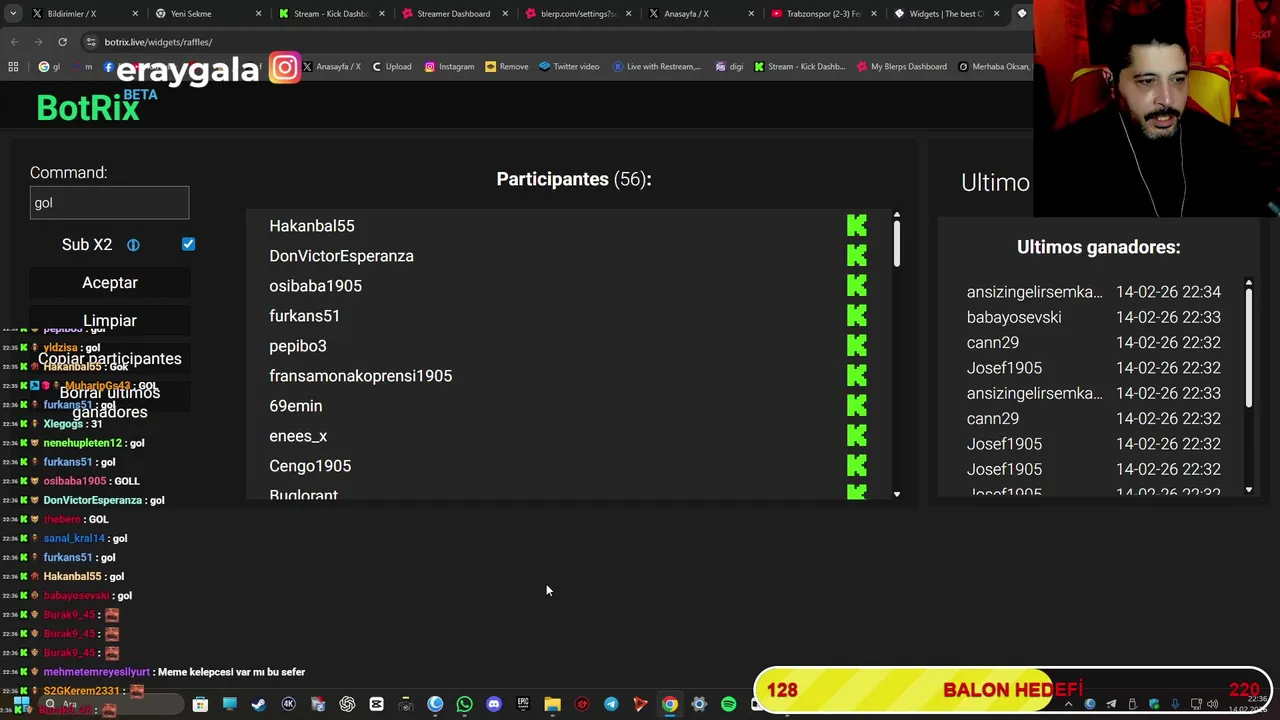1280x720 pixels.
Task: Click the participants list scrollbar thumb
Action: click(x=897, y=243)
